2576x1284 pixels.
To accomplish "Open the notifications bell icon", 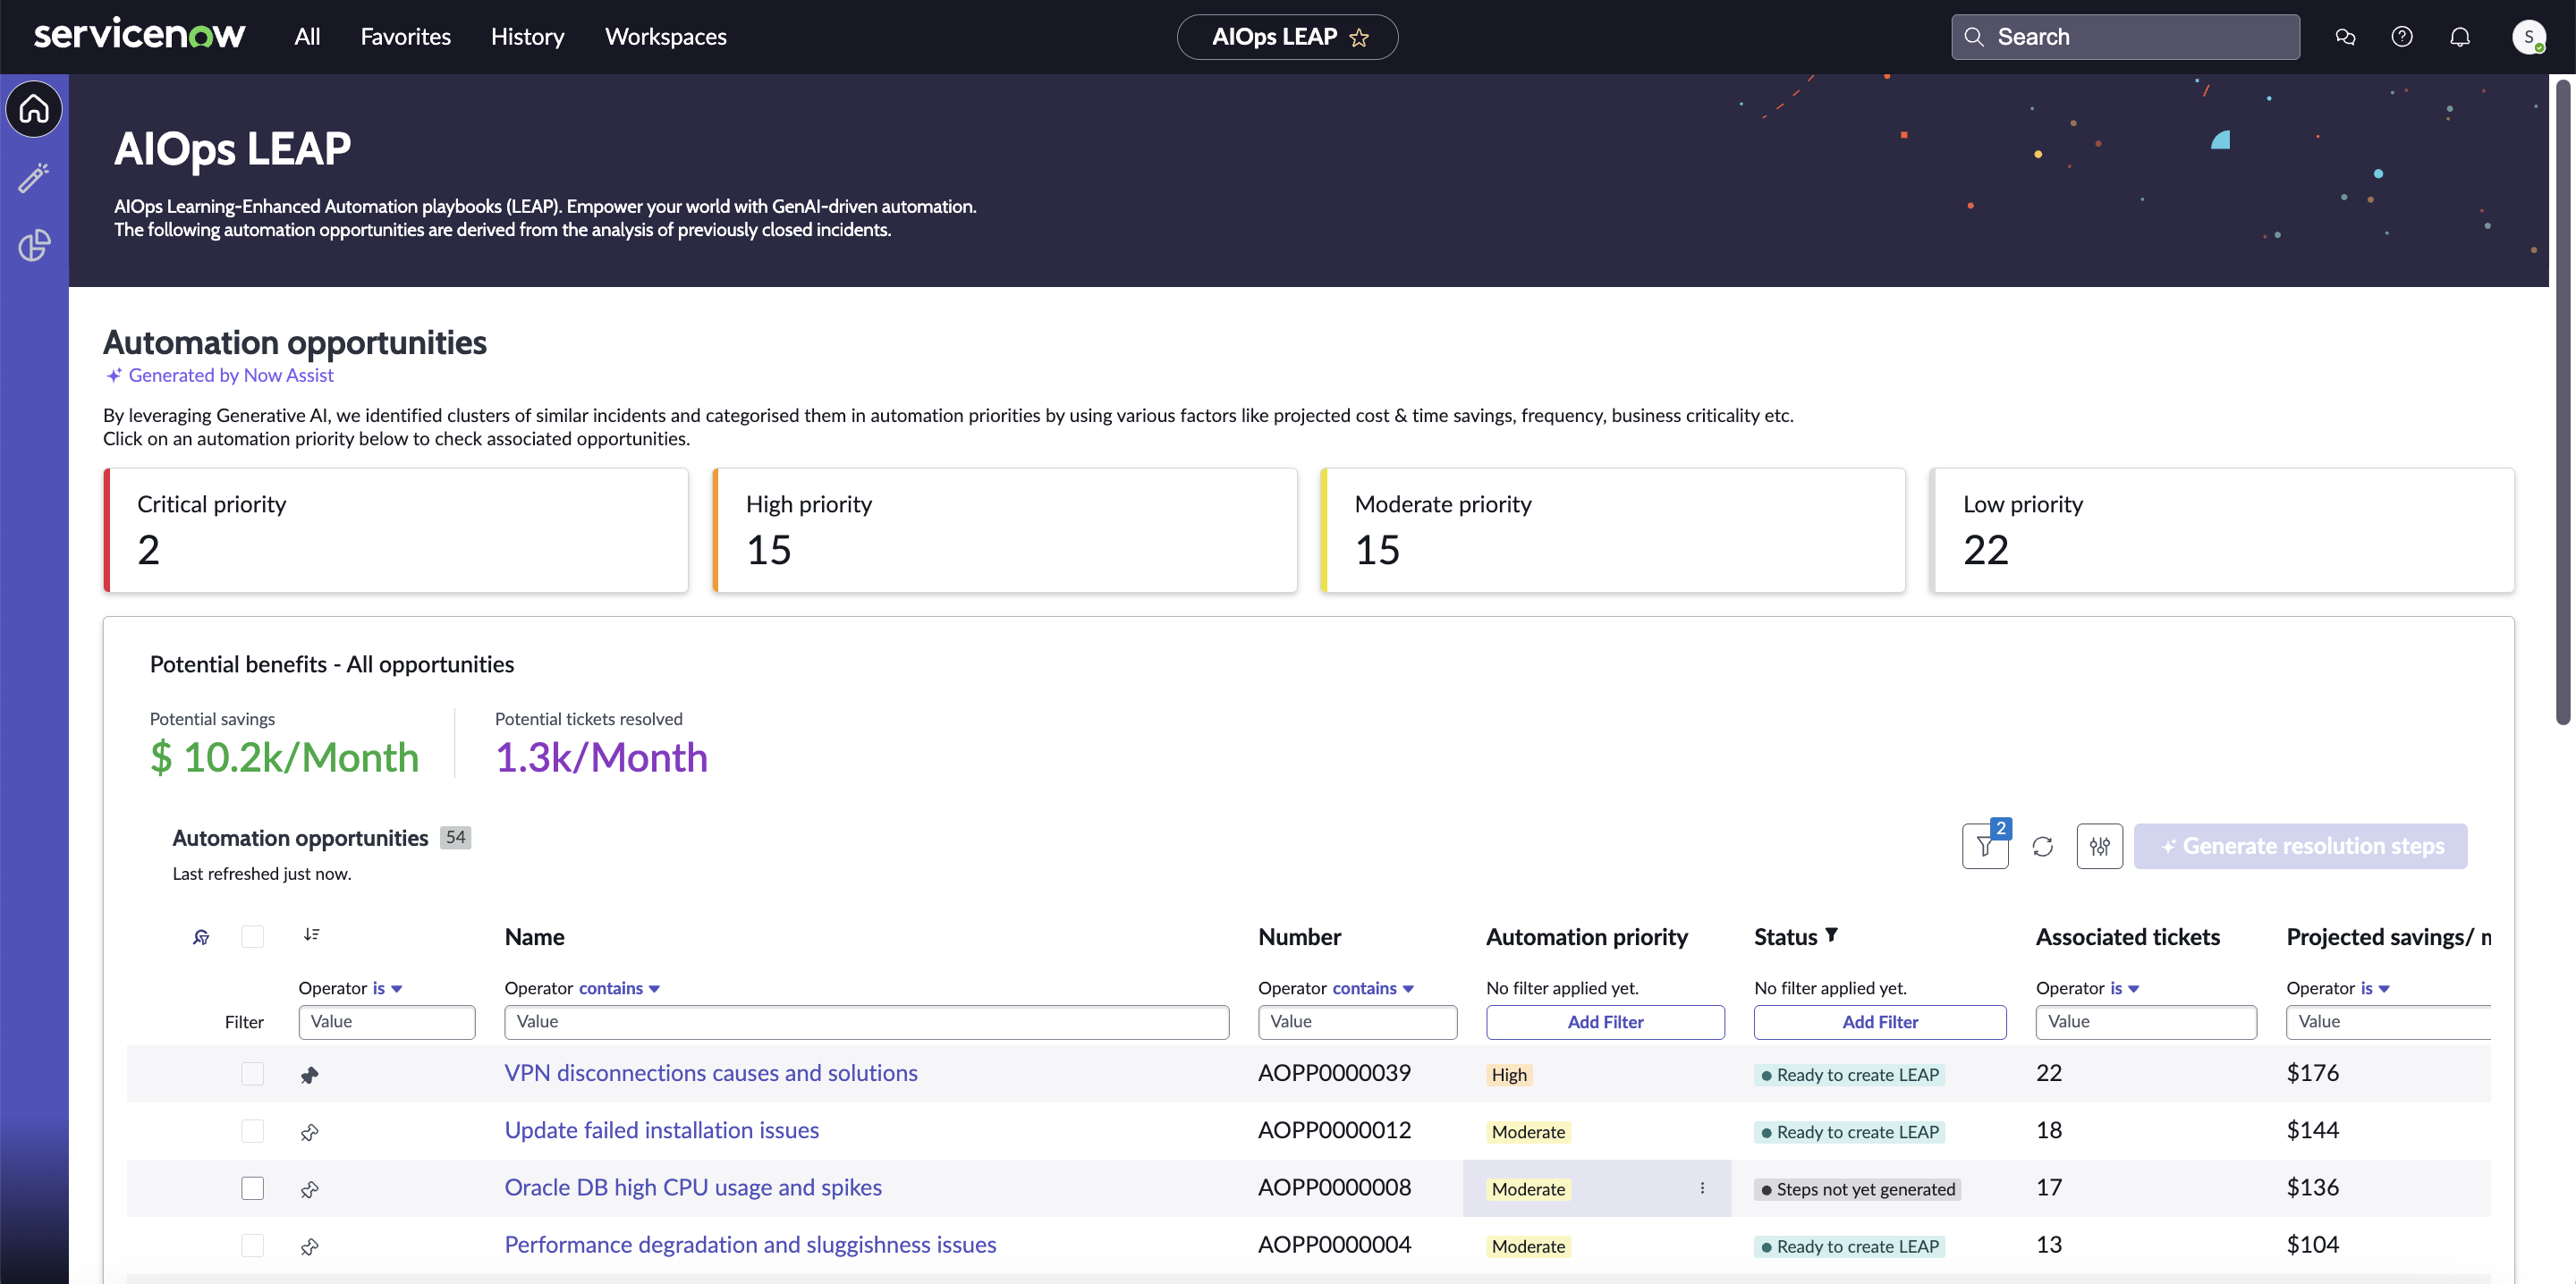I will (2459, 37).
